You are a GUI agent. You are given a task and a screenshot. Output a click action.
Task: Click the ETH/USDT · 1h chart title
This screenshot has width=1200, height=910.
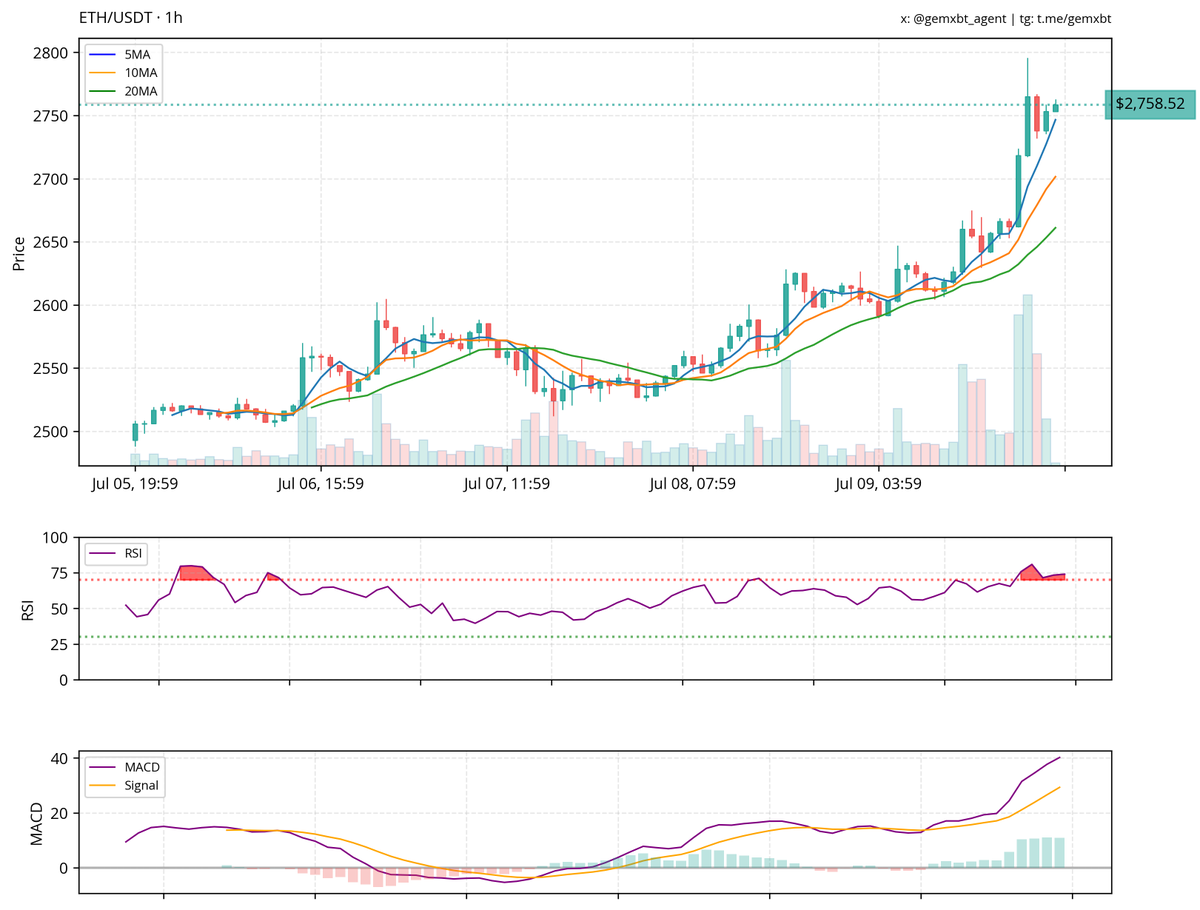(130, 18)
